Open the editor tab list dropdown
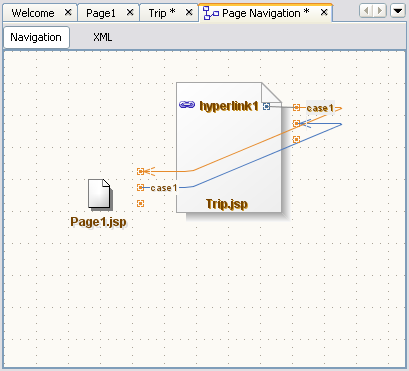The height and width of the screenshot is (371, 409). (x=398, y=11)
